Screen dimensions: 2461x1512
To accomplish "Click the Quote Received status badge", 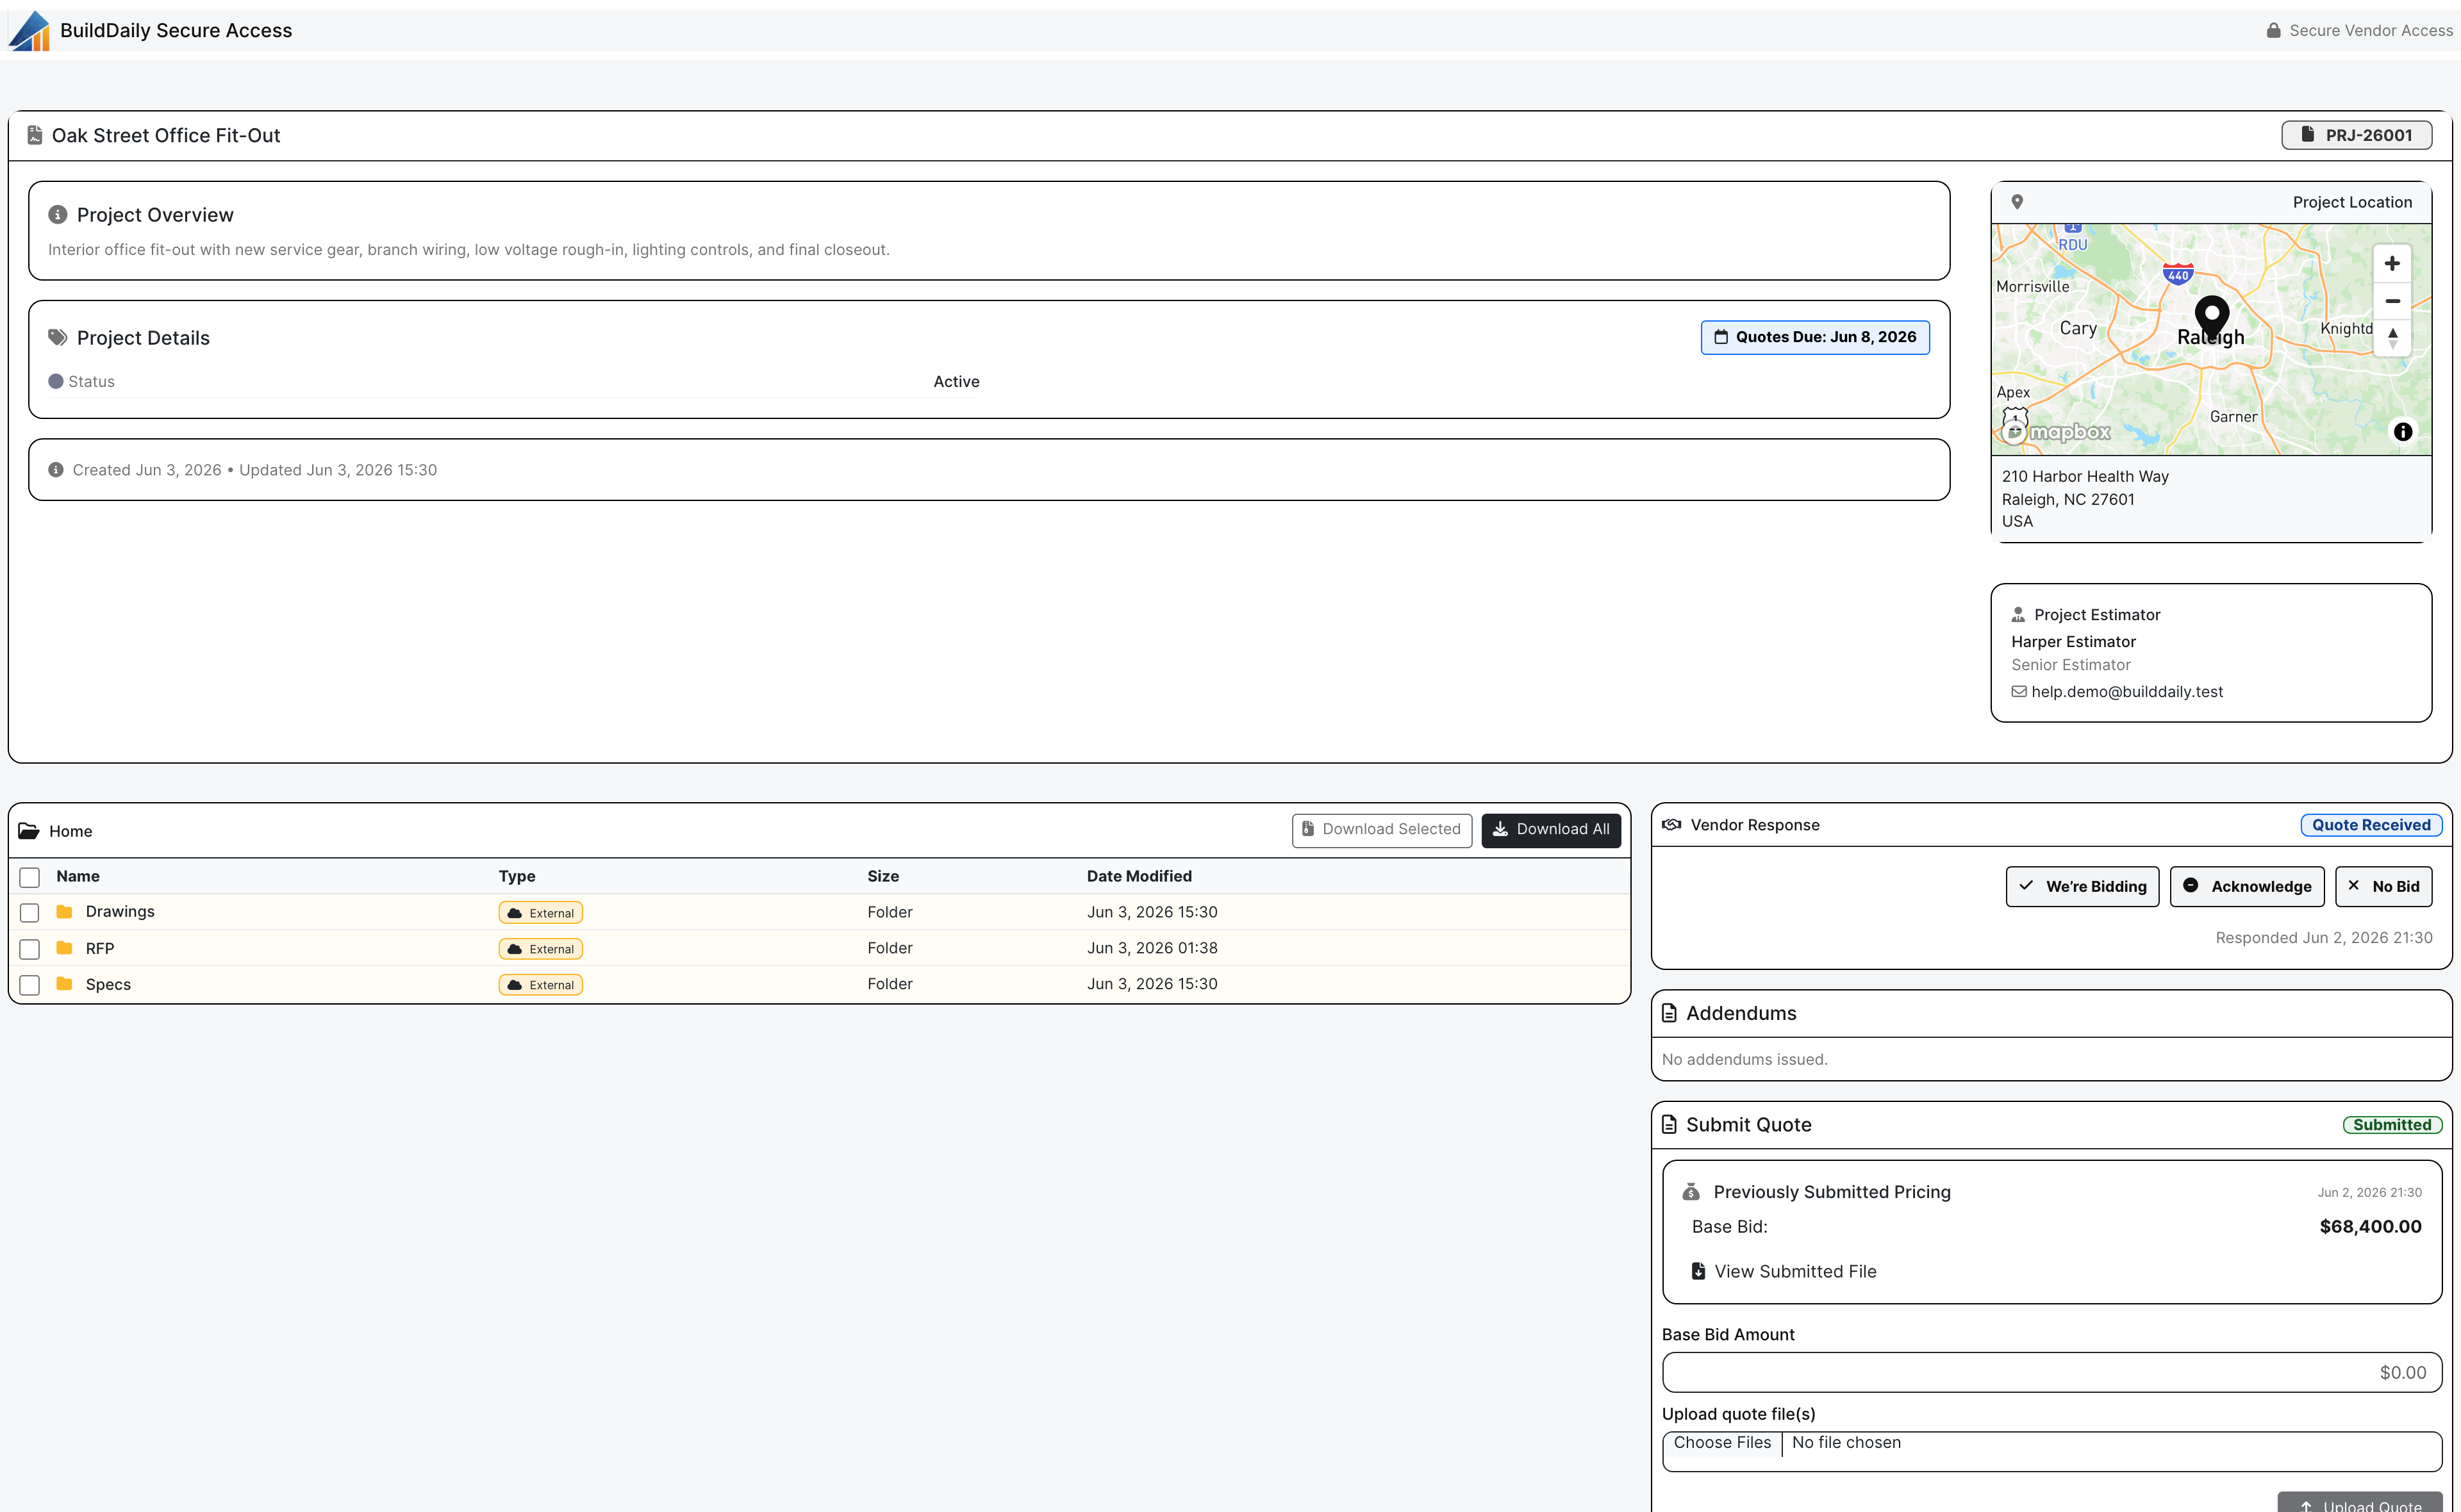I will click(2371, 825).
